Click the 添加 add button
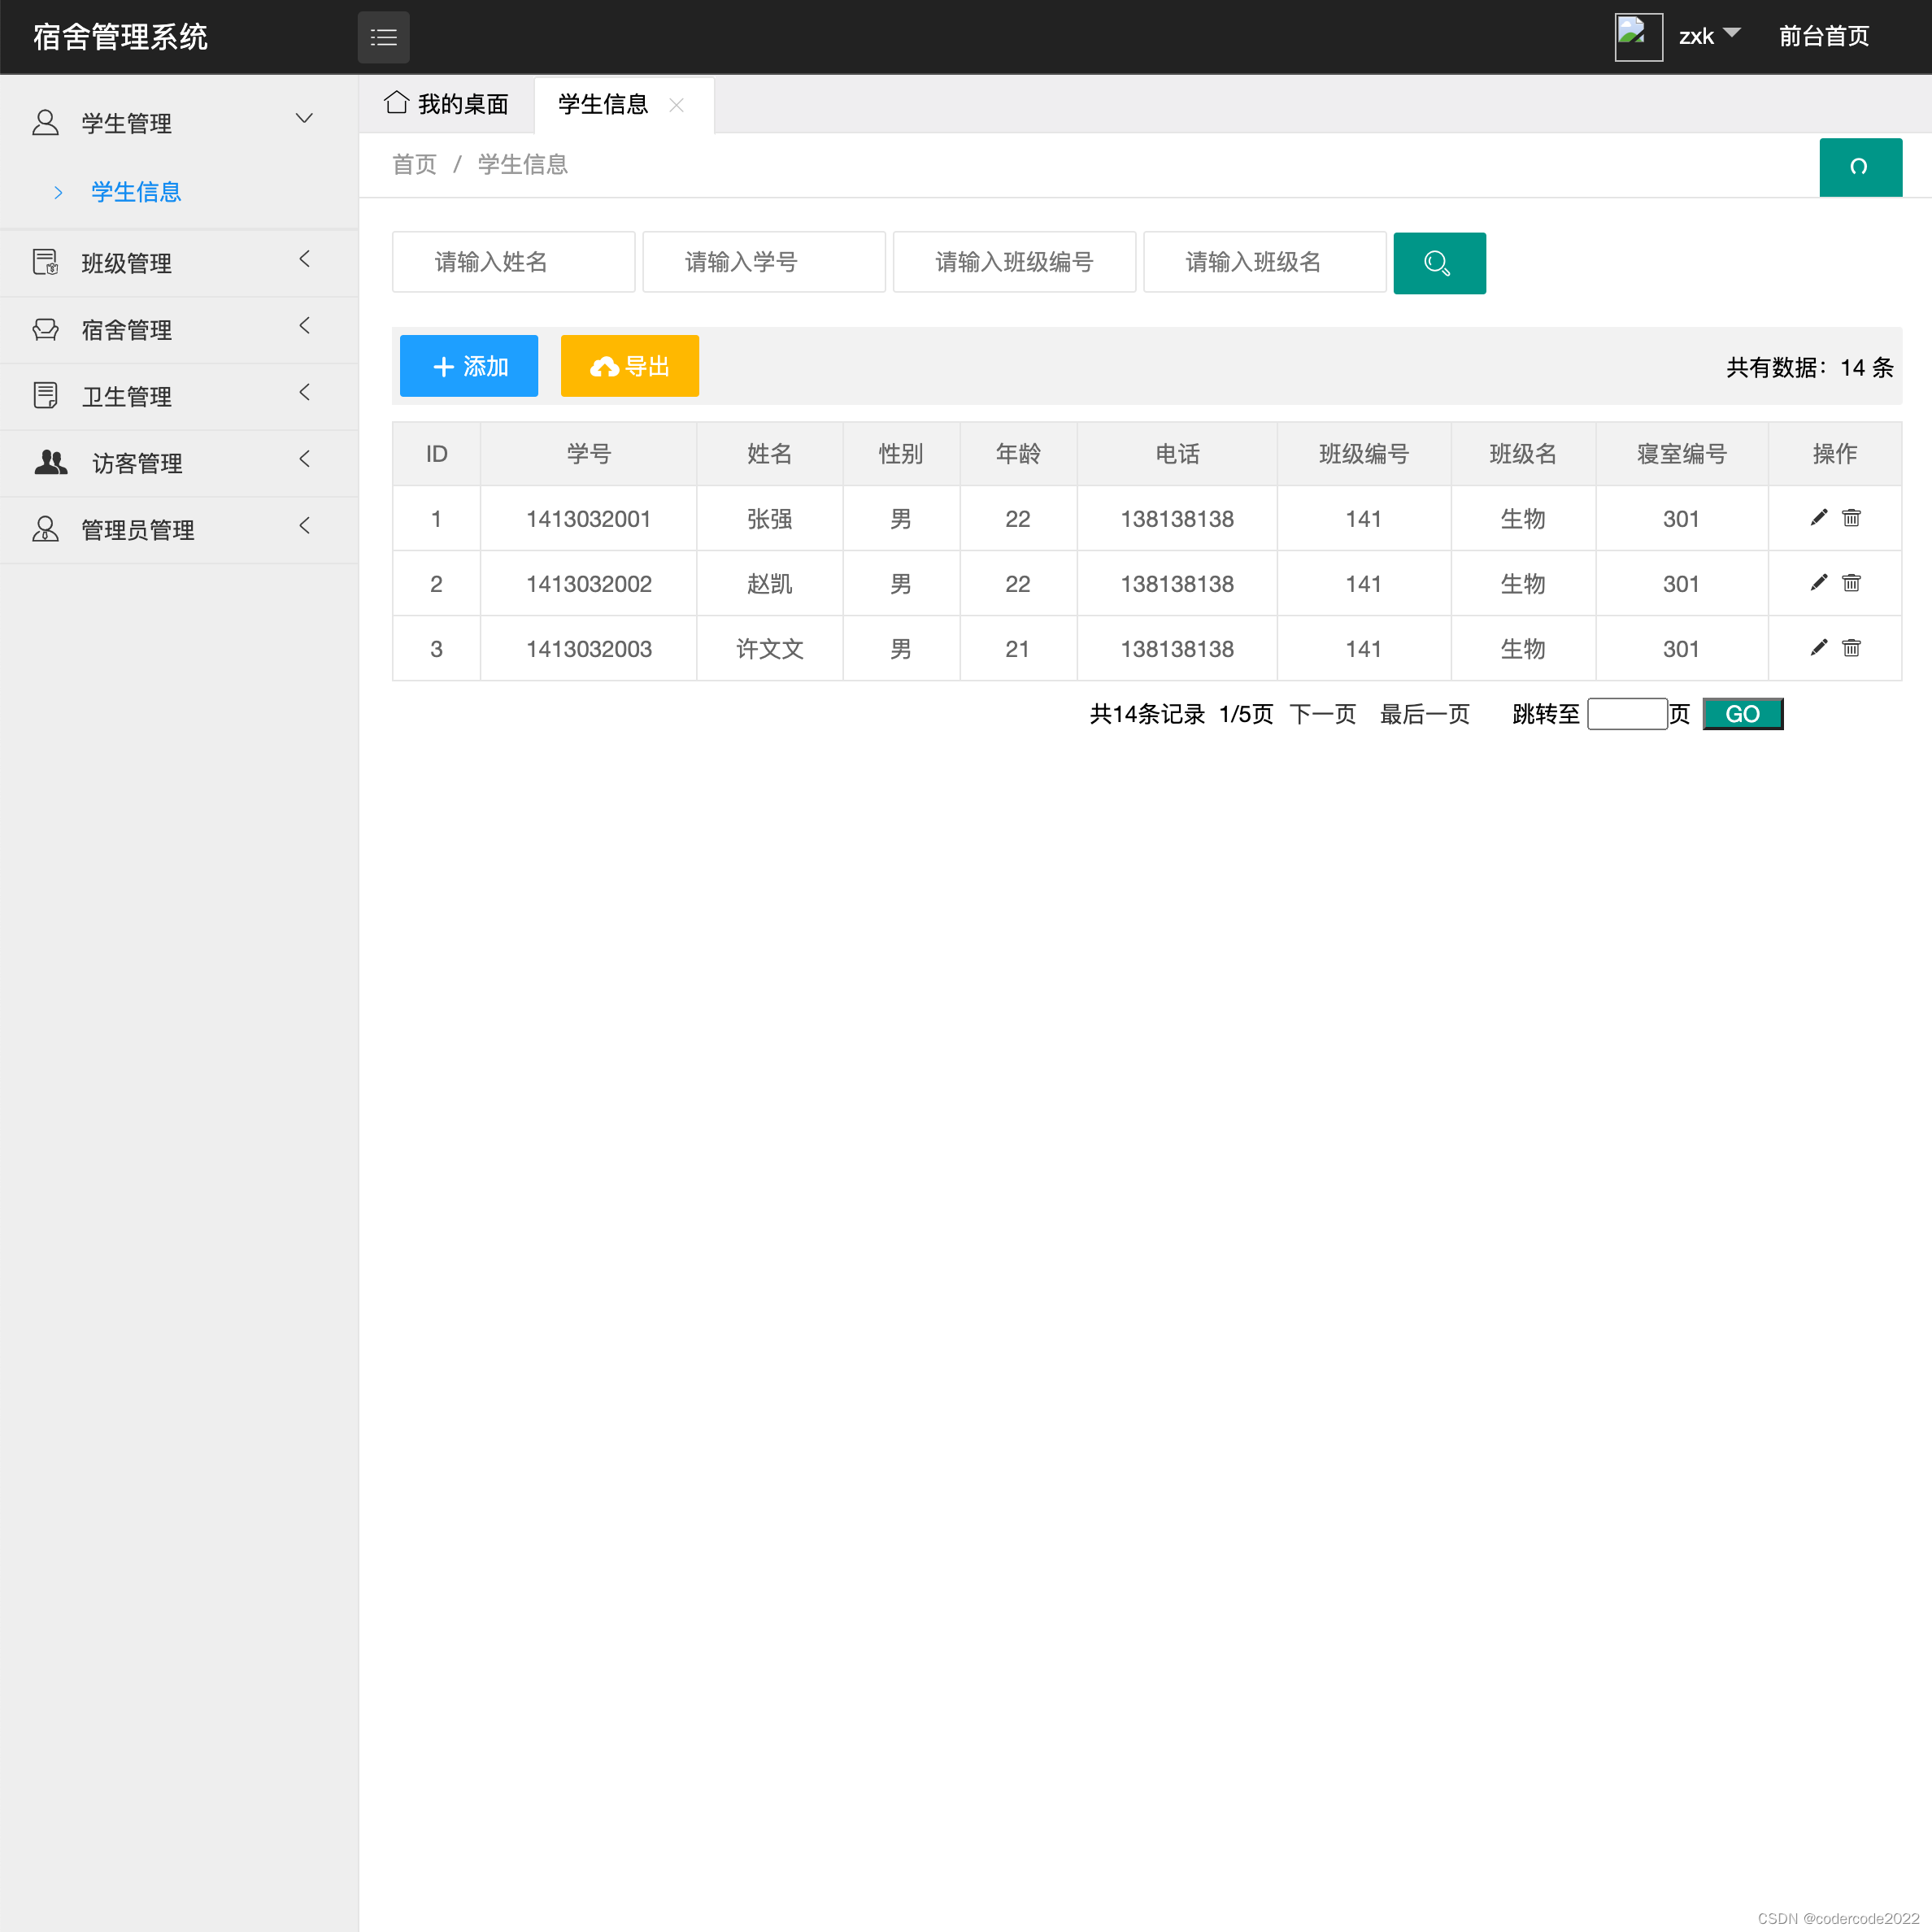This screenshot has height=1932, width=1932. (468, 366)
